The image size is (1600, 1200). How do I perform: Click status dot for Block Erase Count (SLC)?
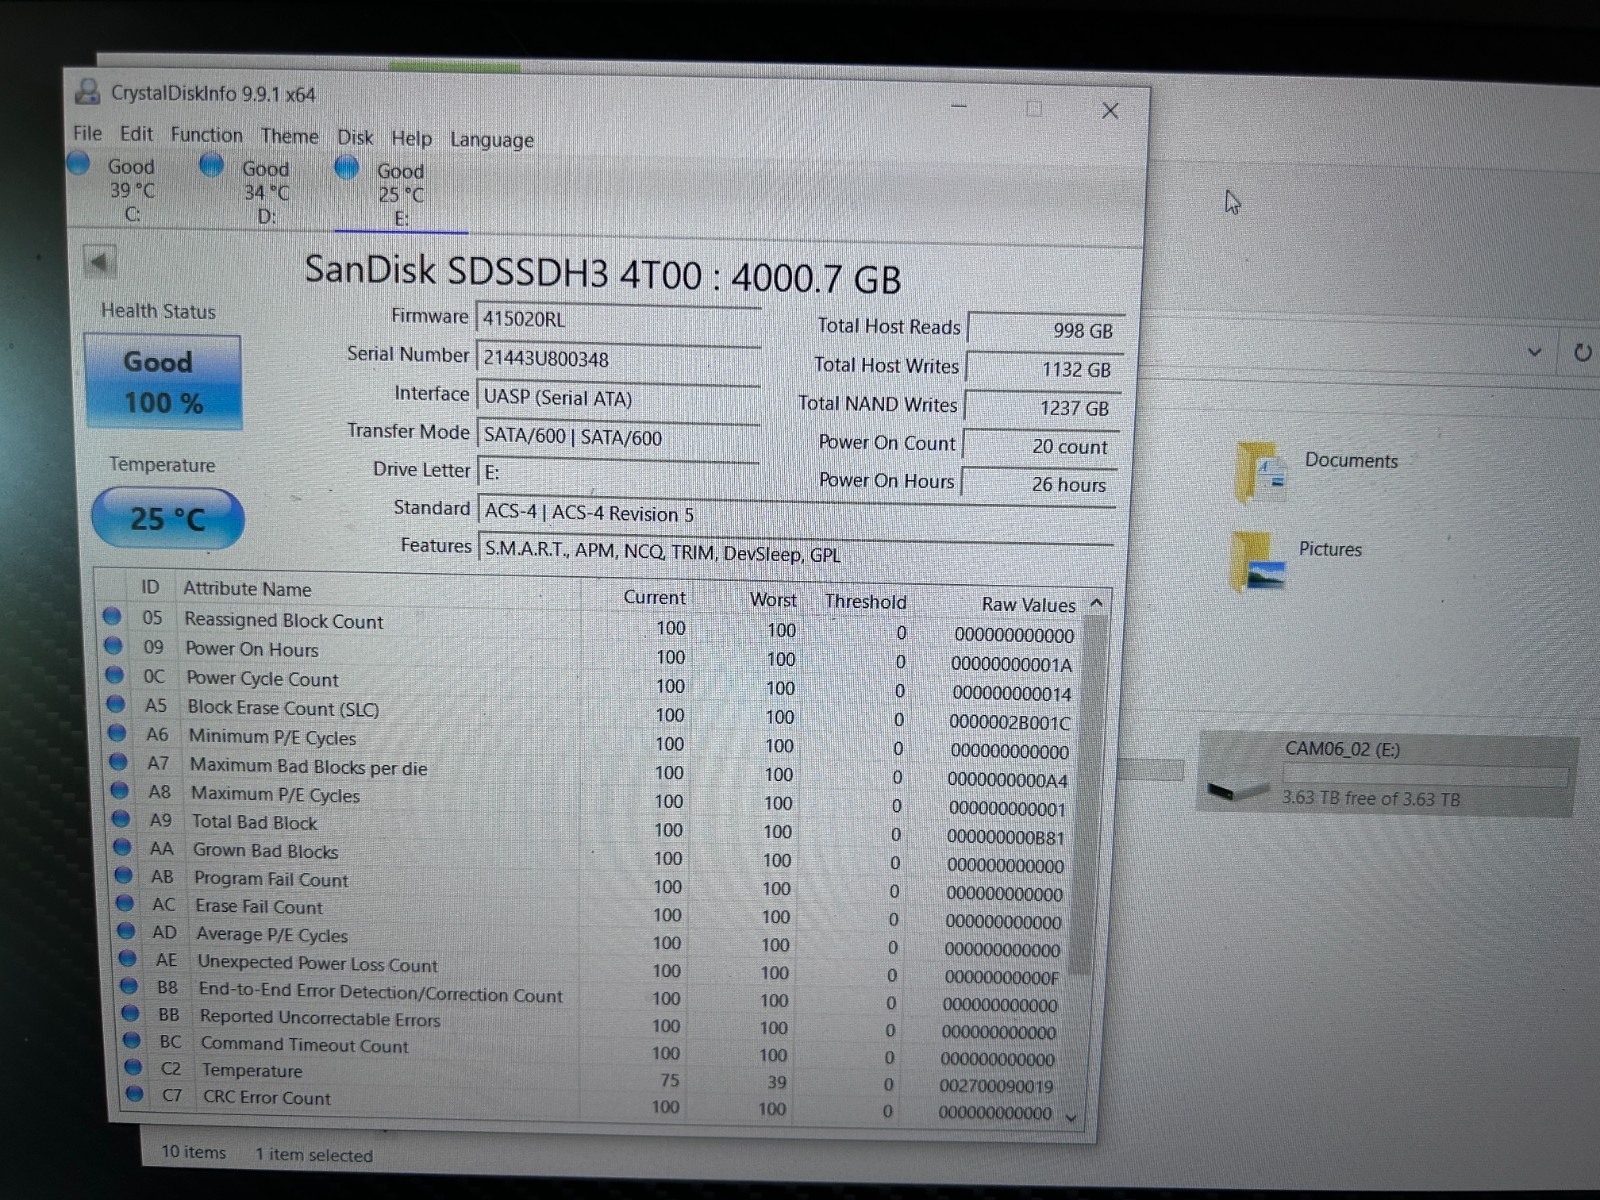116,703
